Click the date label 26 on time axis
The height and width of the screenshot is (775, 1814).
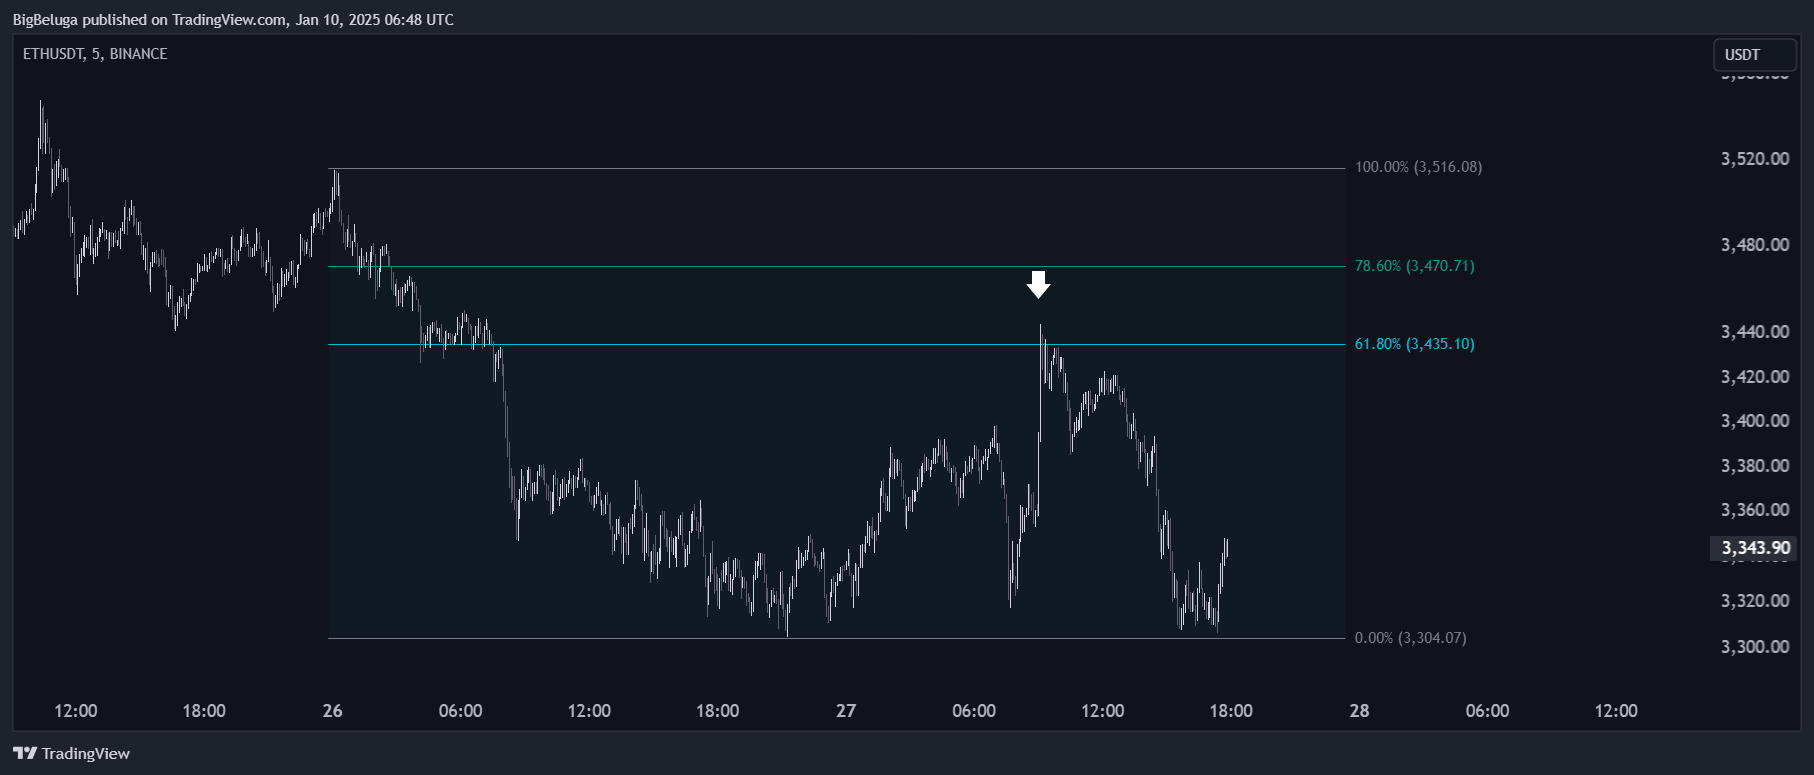(333, 711)
